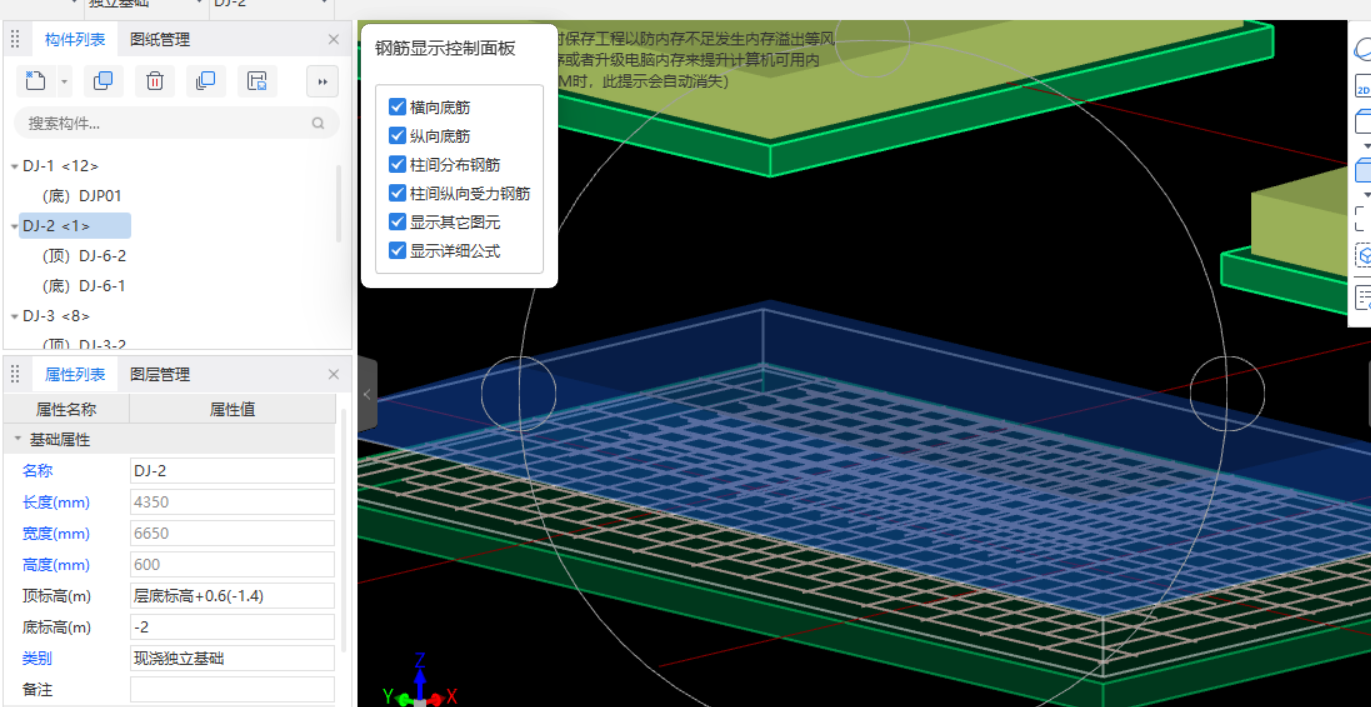Click the region selection bracket icon
1371x707 pixels.
[x=1362, y=219]
